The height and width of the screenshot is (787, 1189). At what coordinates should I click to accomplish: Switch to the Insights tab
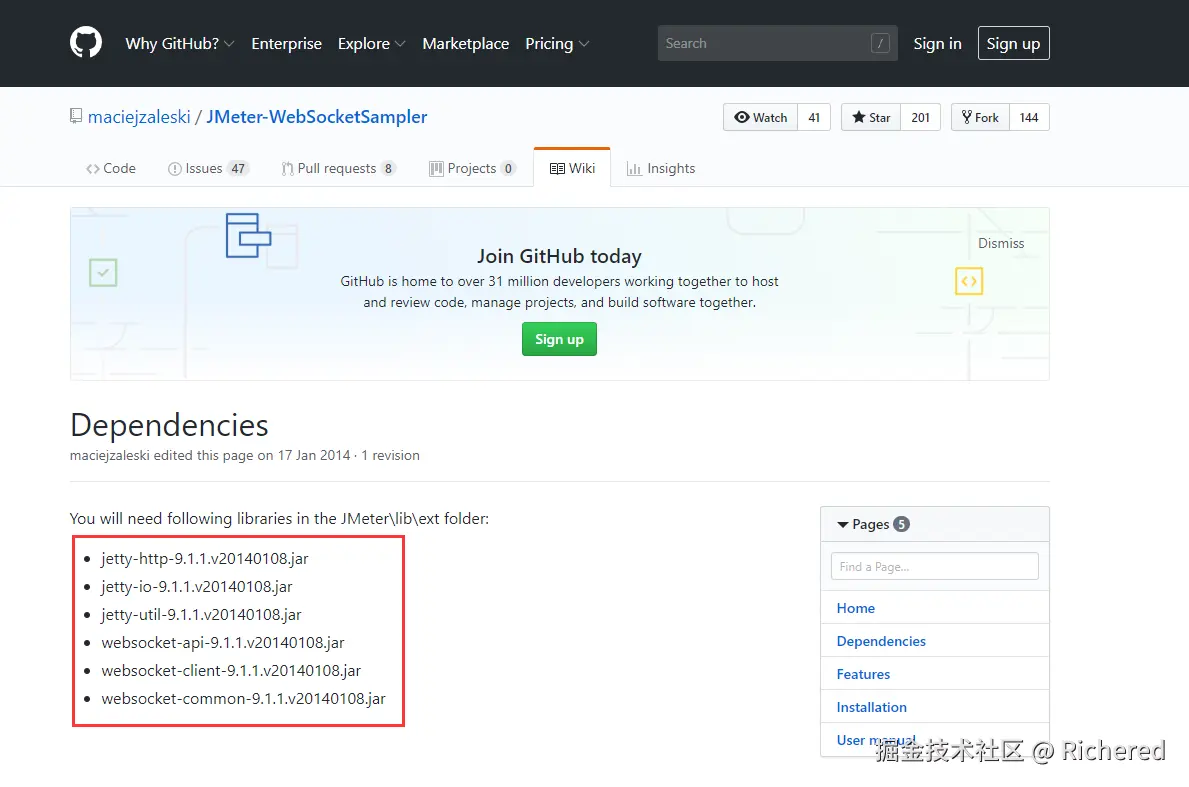pos(660,168)
